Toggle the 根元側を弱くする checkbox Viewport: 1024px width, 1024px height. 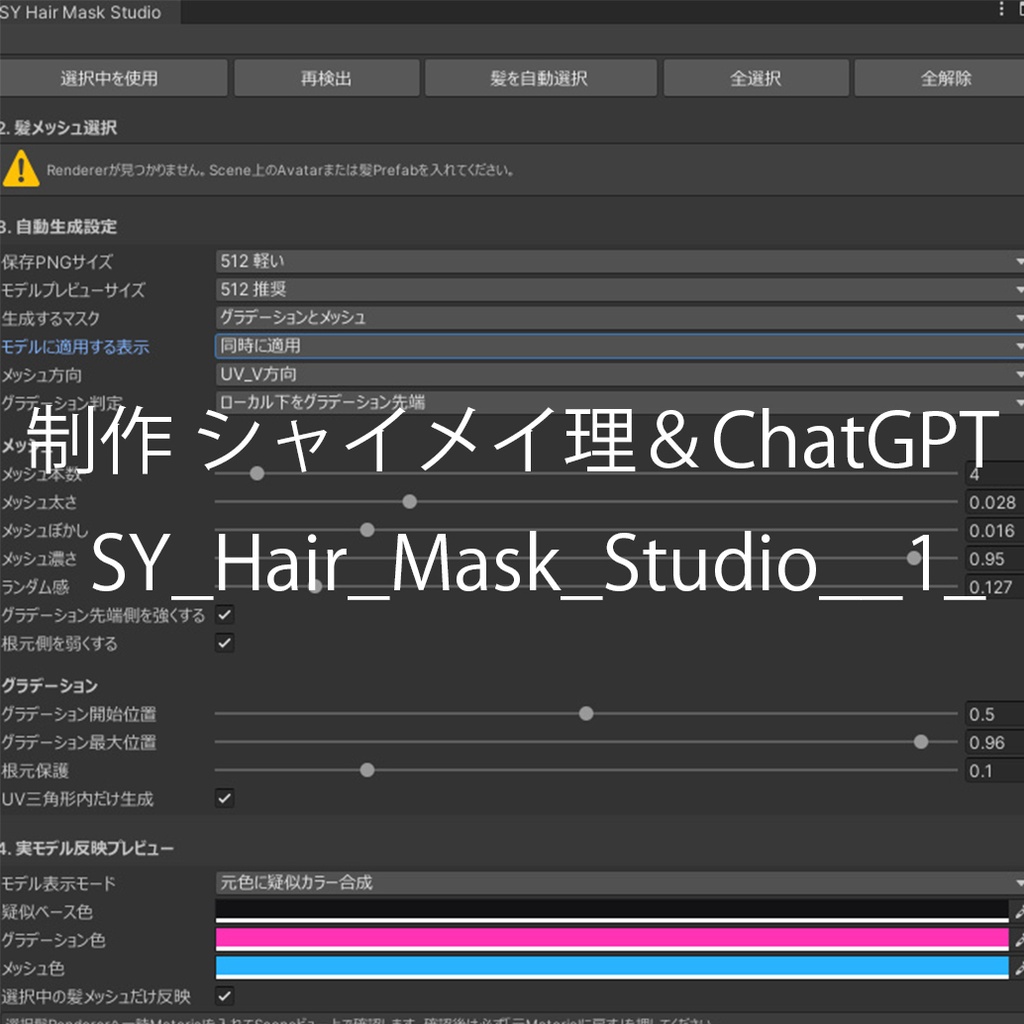coord(225,643)
